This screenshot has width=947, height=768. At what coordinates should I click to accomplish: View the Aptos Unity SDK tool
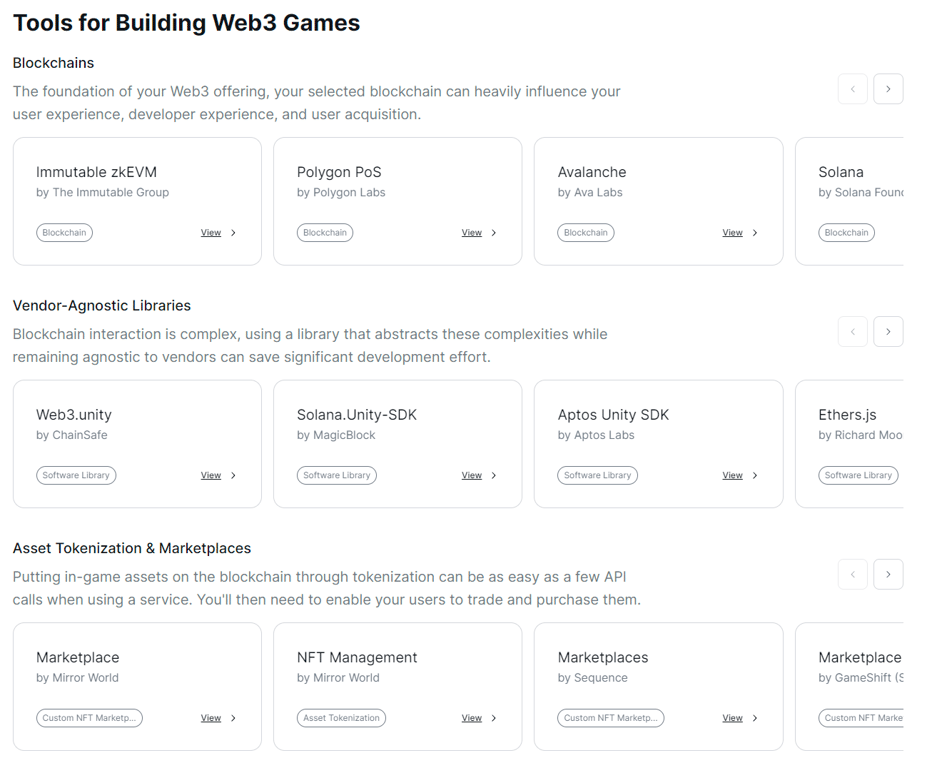click(x=731, y=475)
